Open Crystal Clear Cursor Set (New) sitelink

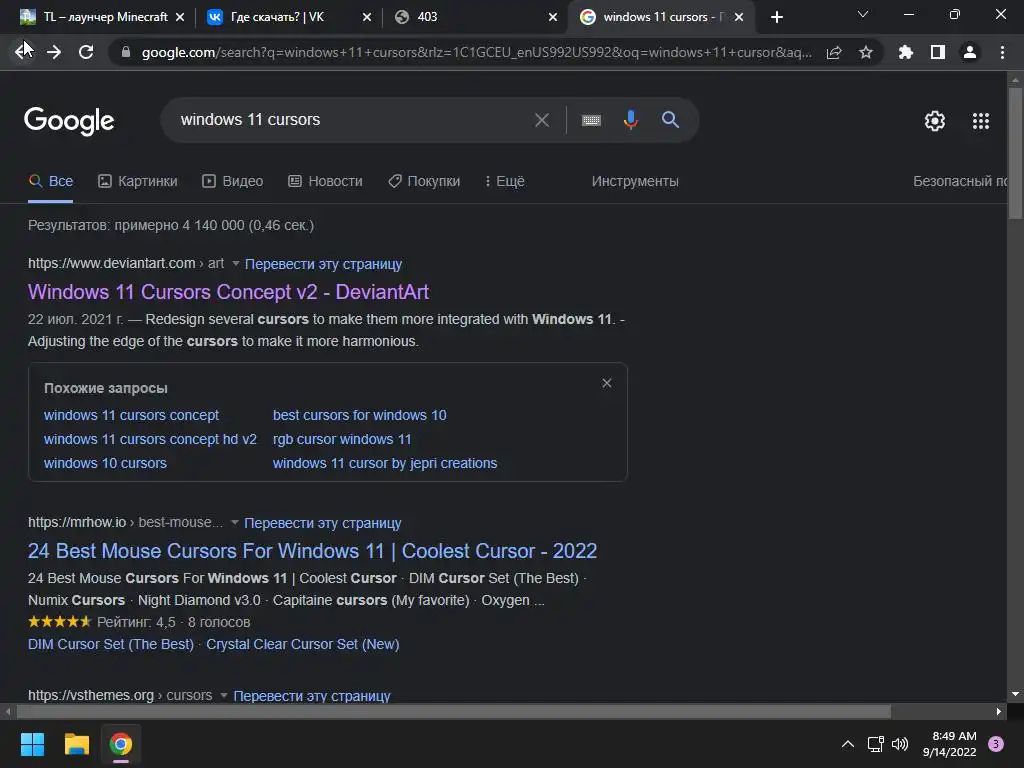click(x=303, y=645)
